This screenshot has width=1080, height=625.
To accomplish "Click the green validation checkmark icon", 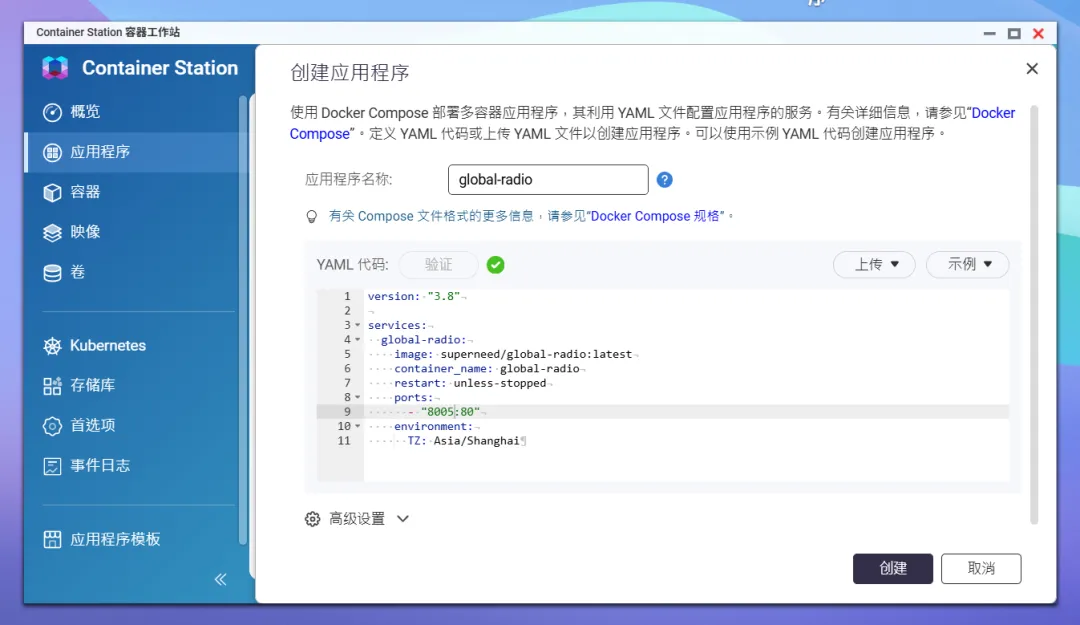I will (495, 265).
